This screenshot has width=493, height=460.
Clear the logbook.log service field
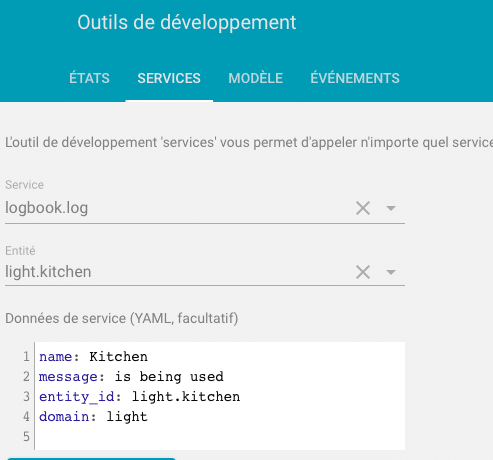363,208
